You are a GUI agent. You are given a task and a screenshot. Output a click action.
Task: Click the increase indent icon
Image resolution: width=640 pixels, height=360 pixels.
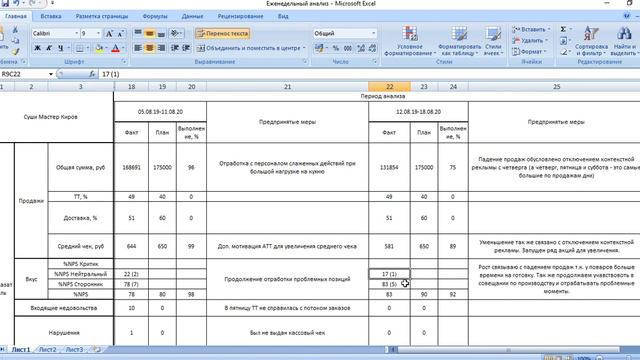pos(187,48)
